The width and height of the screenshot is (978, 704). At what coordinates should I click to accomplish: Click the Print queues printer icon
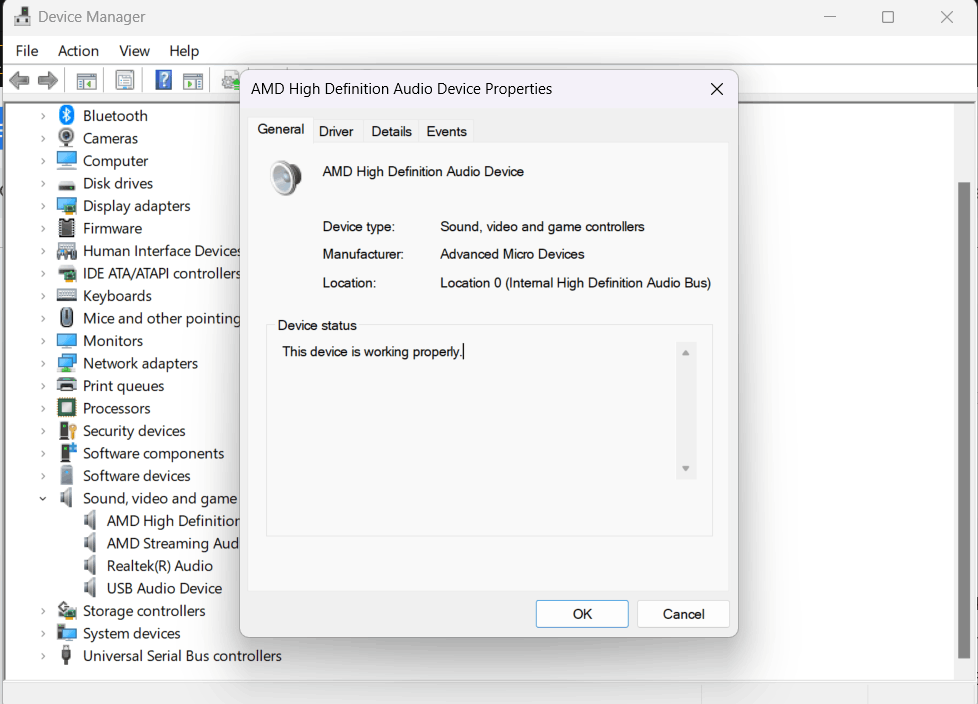tap(66, 385)
